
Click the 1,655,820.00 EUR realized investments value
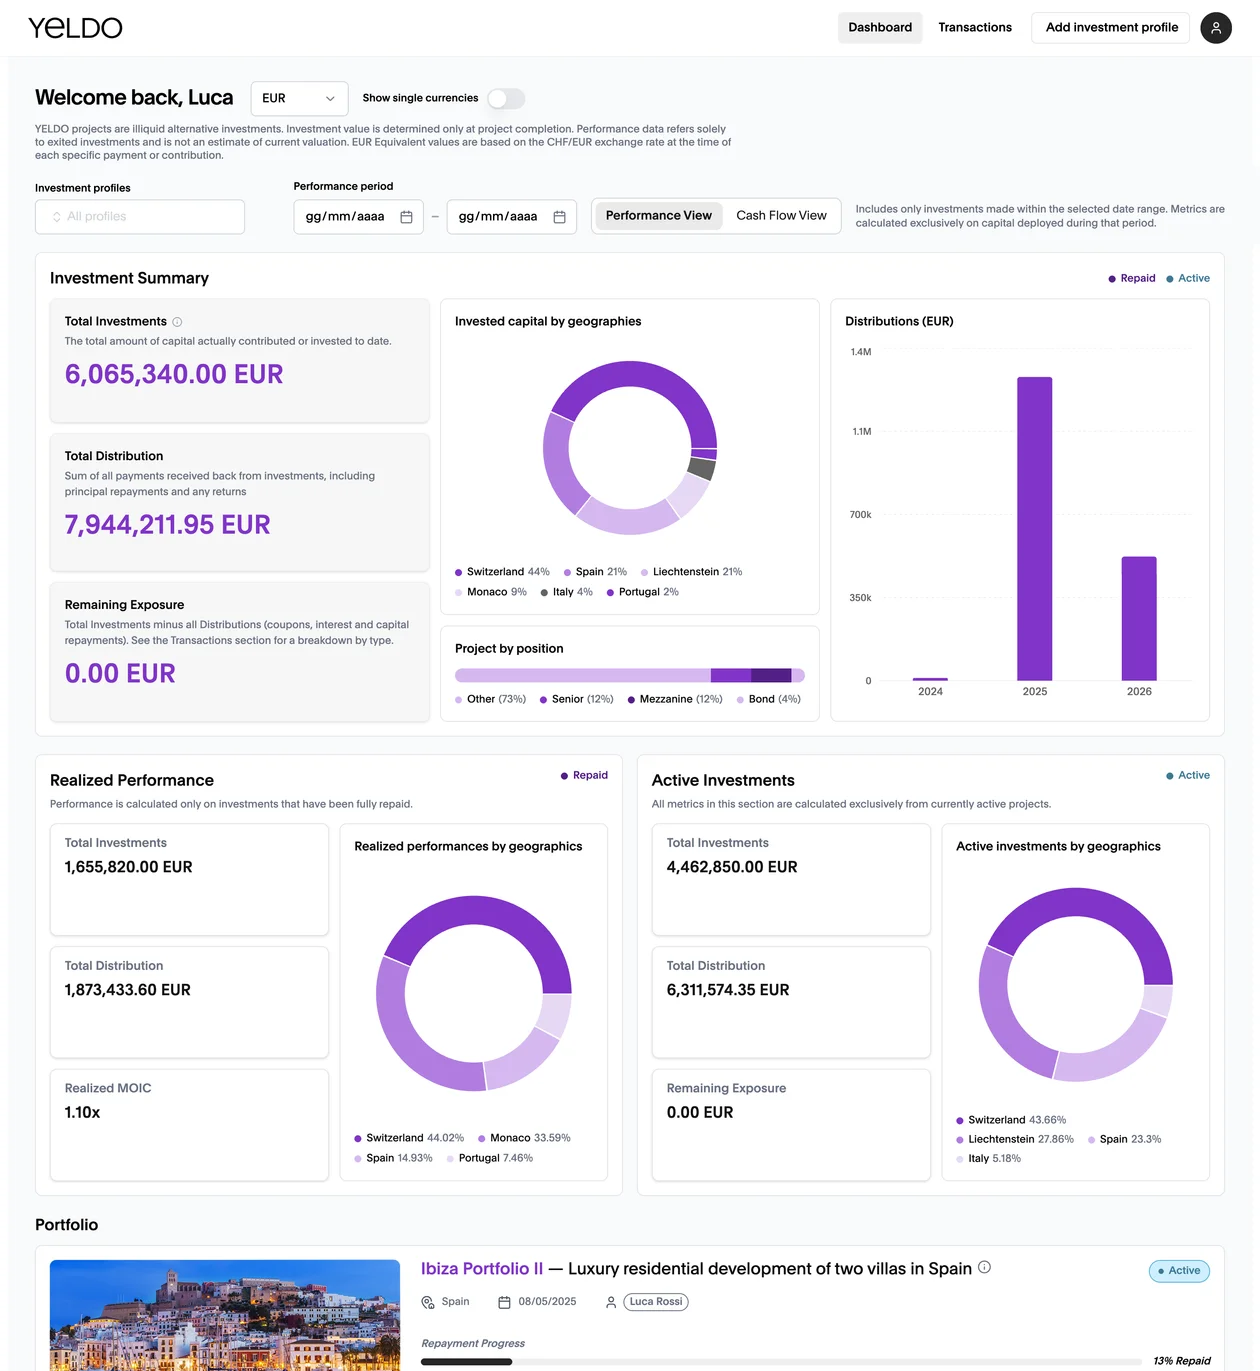pos(128,867)
